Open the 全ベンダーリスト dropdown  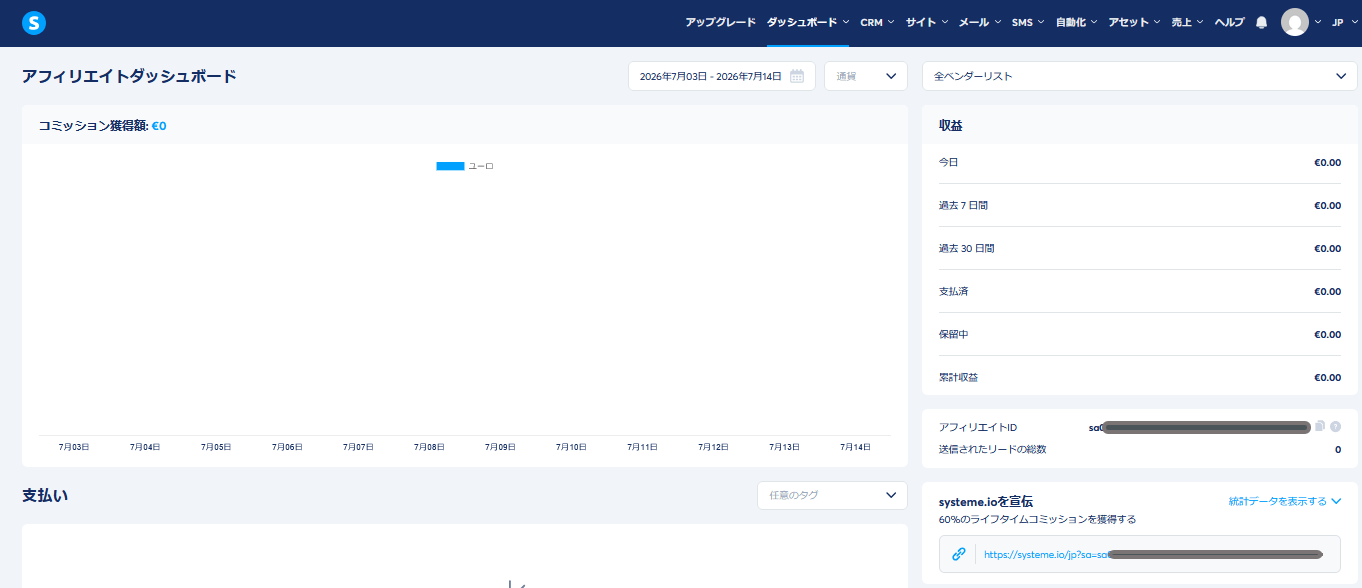point(1139,76)
